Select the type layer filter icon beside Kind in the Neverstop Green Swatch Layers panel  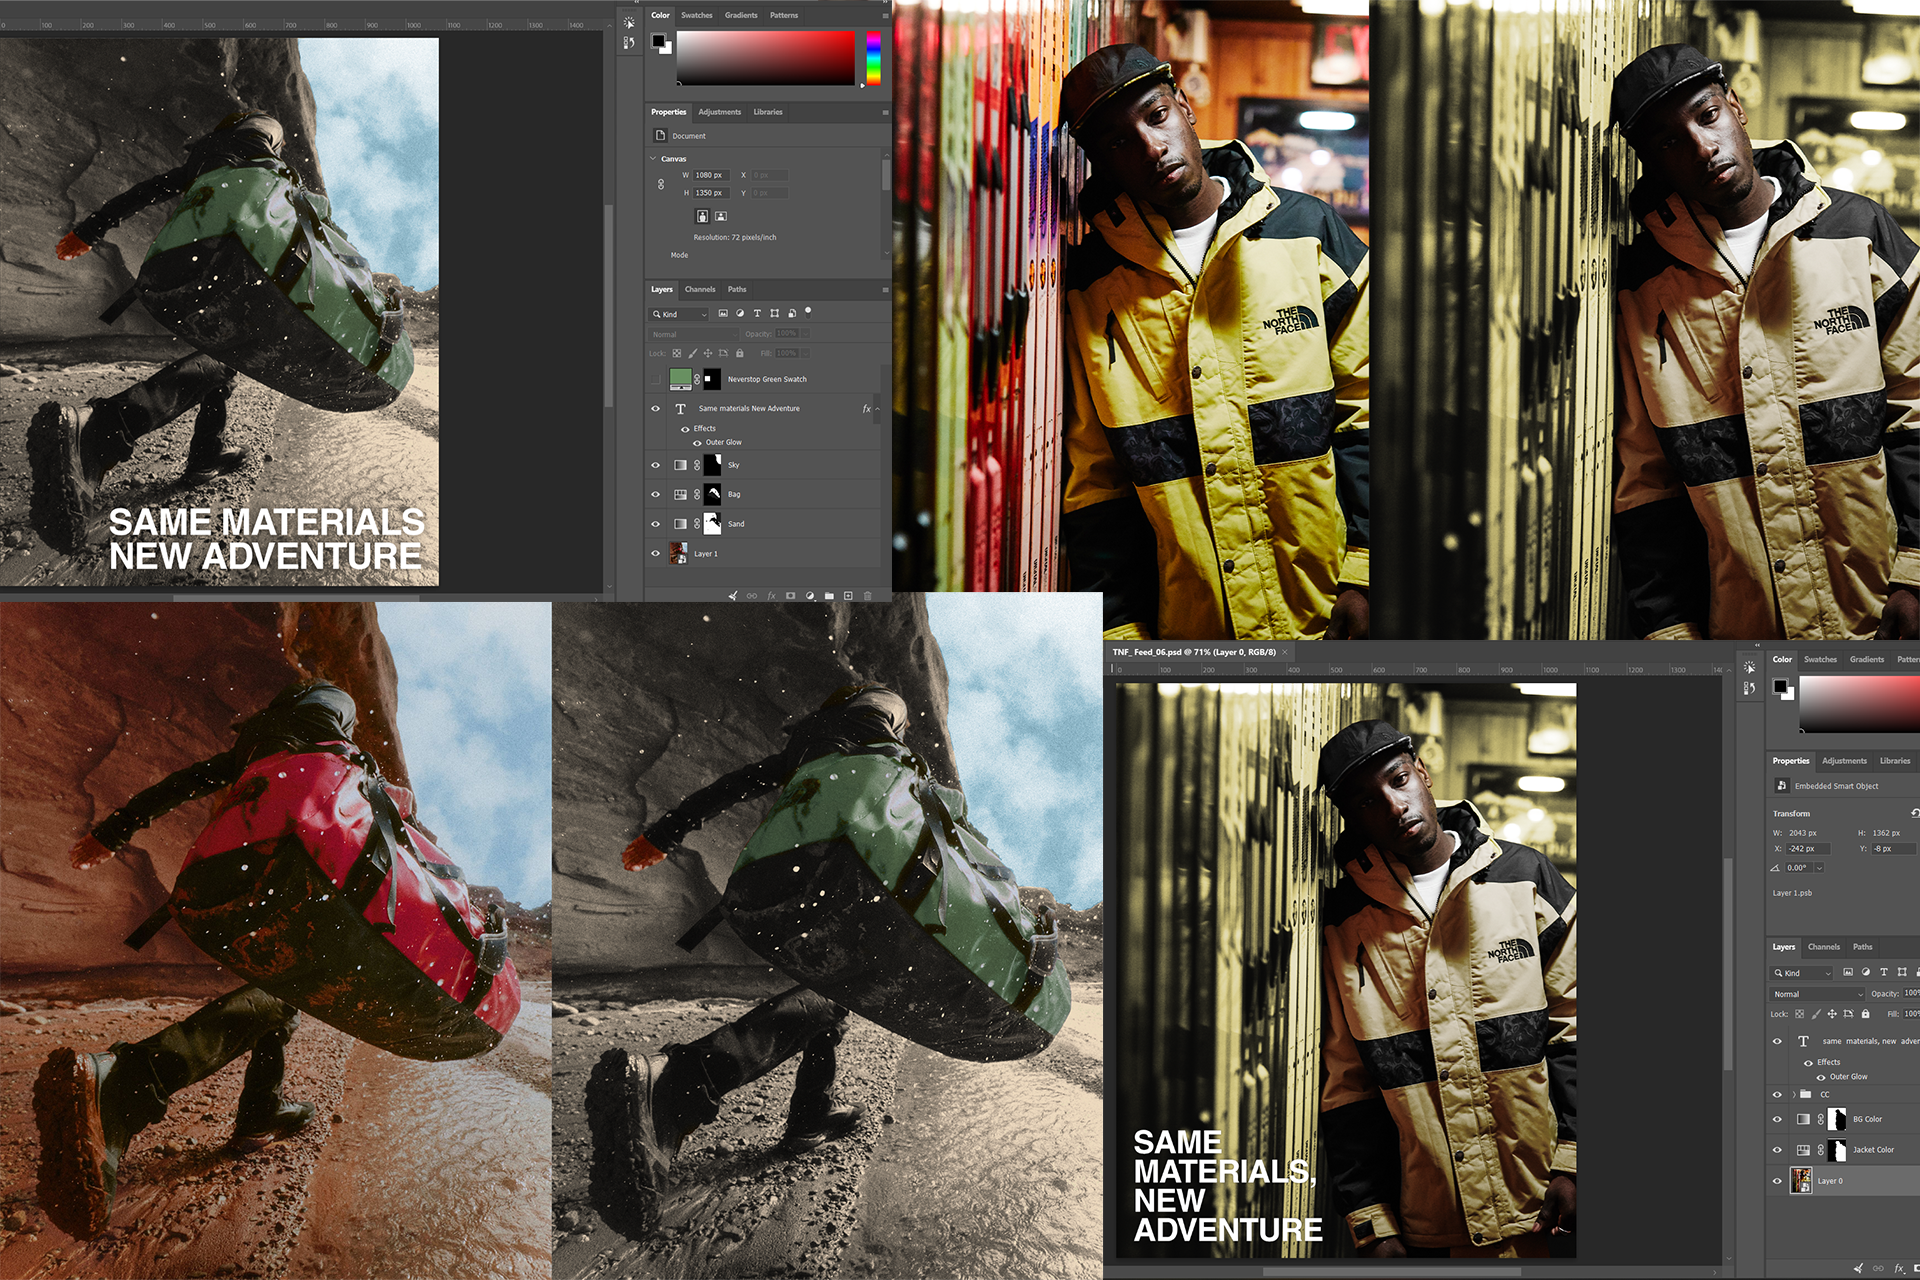757,313
